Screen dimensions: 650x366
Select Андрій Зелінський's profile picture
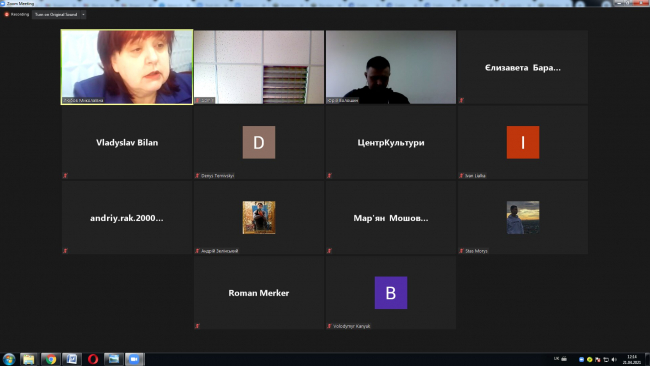pos(259,218)
